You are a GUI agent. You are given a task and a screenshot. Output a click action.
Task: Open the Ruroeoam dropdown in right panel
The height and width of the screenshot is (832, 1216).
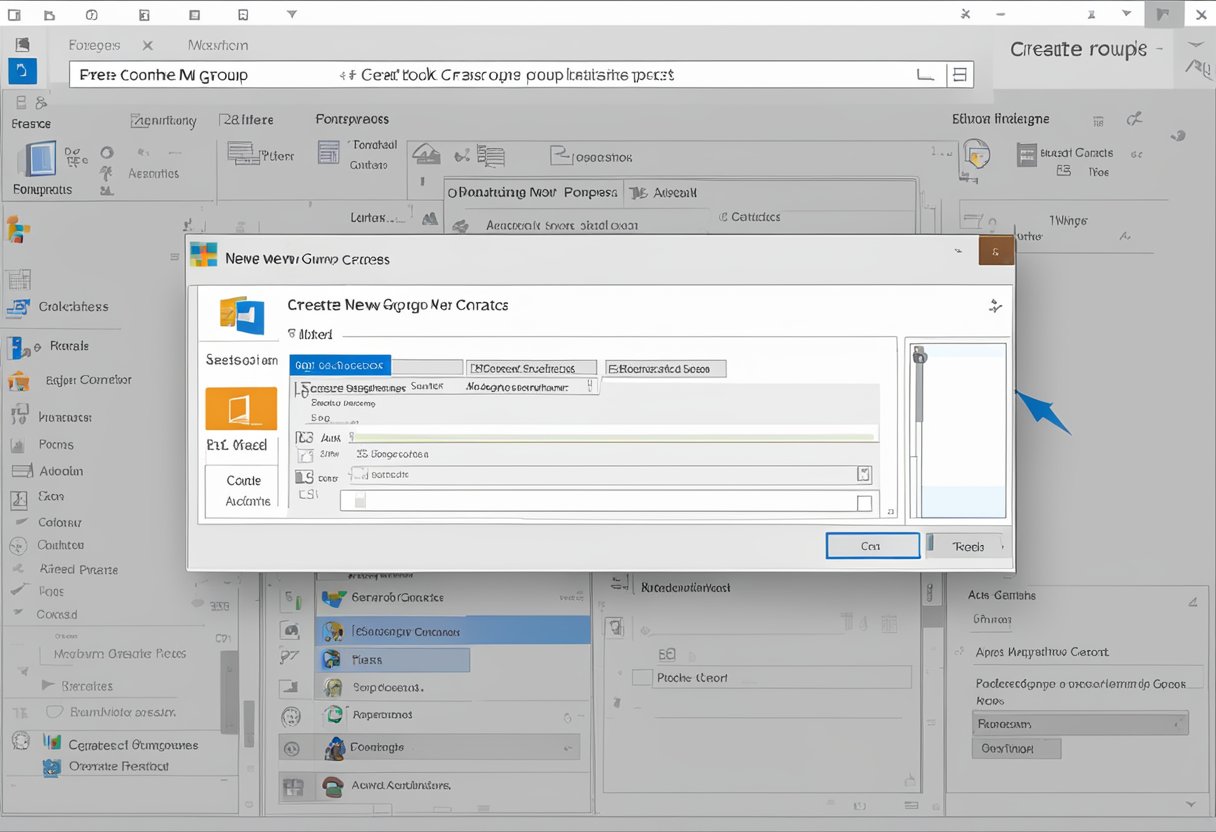[1080, 723]
